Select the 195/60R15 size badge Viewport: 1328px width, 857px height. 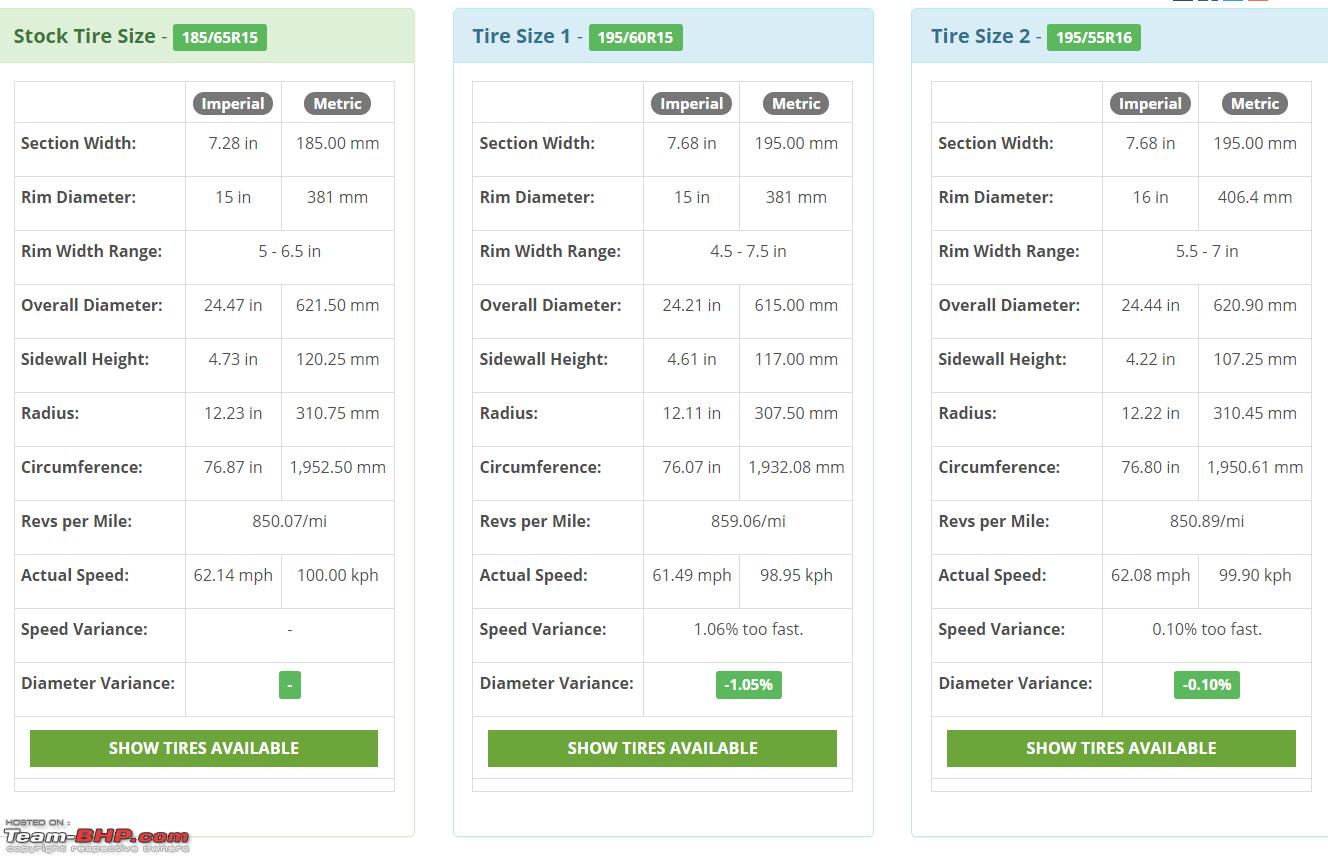pyautogui.click(x=635, y=38)
